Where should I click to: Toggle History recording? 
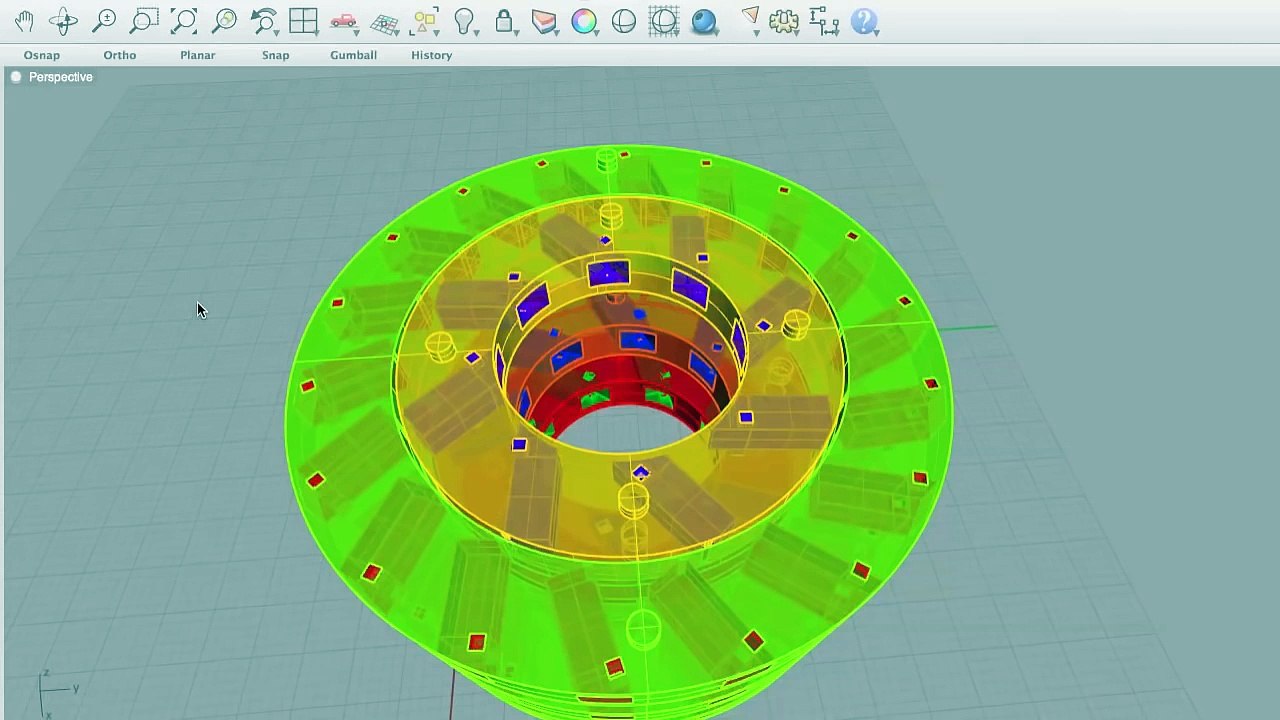point(432,55)
